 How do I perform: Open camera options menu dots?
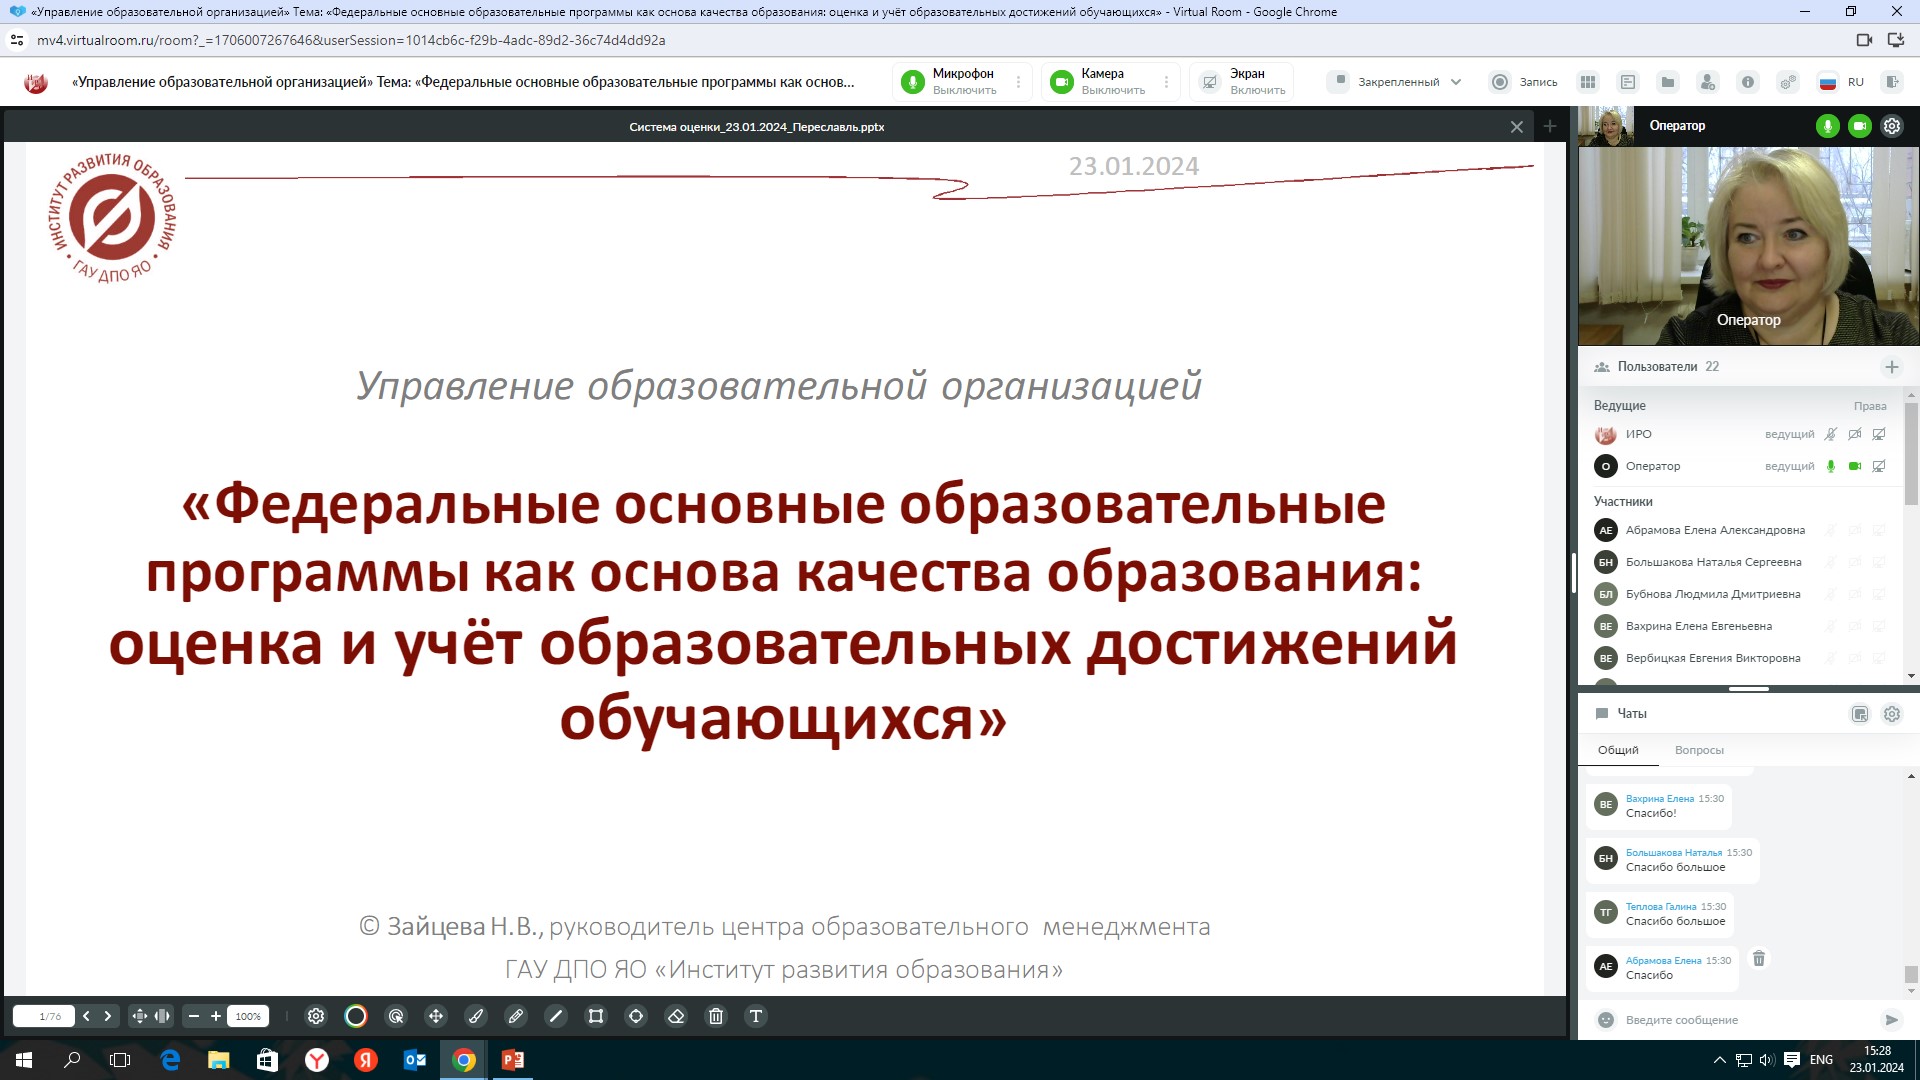[1166, 82]
